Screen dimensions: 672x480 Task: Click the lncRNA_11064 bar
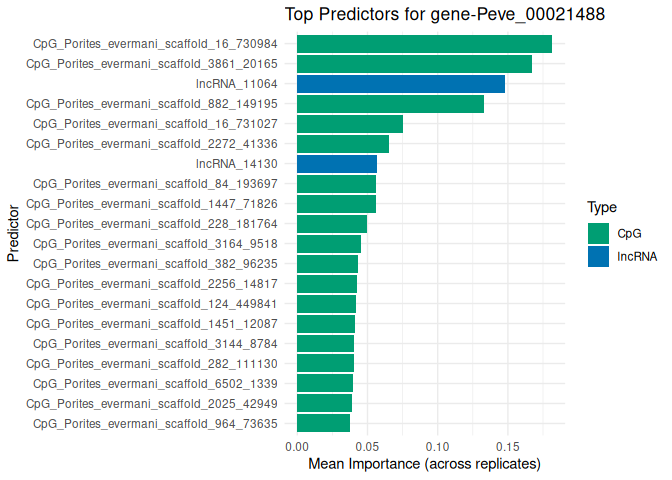401,84
